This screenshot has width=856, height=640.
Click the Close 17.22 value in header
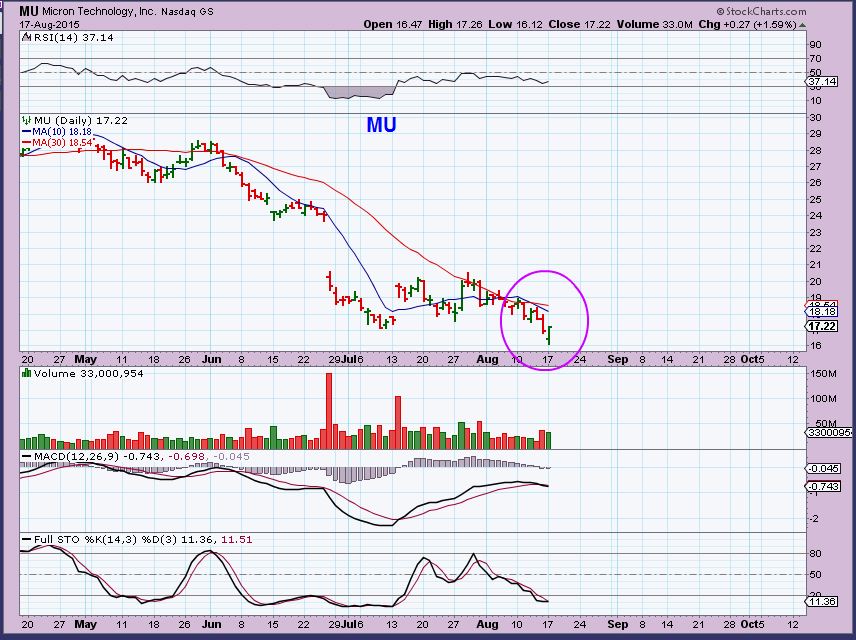tap(579, 24)
